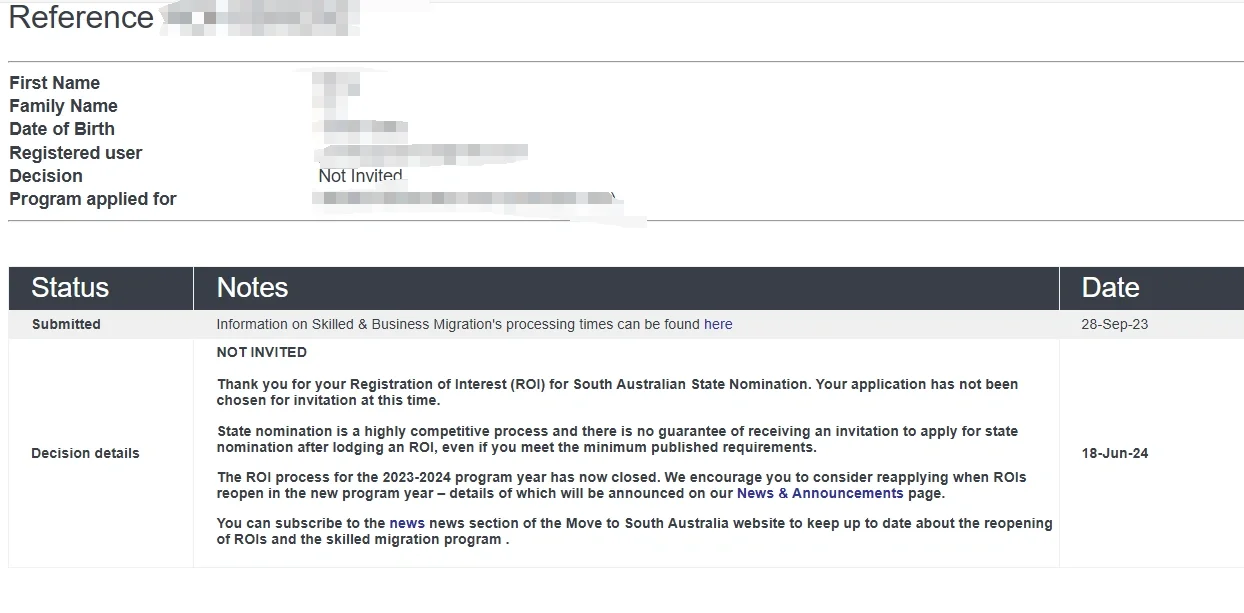
Task: Click the Date of Birth label
Action: point(62,129)
